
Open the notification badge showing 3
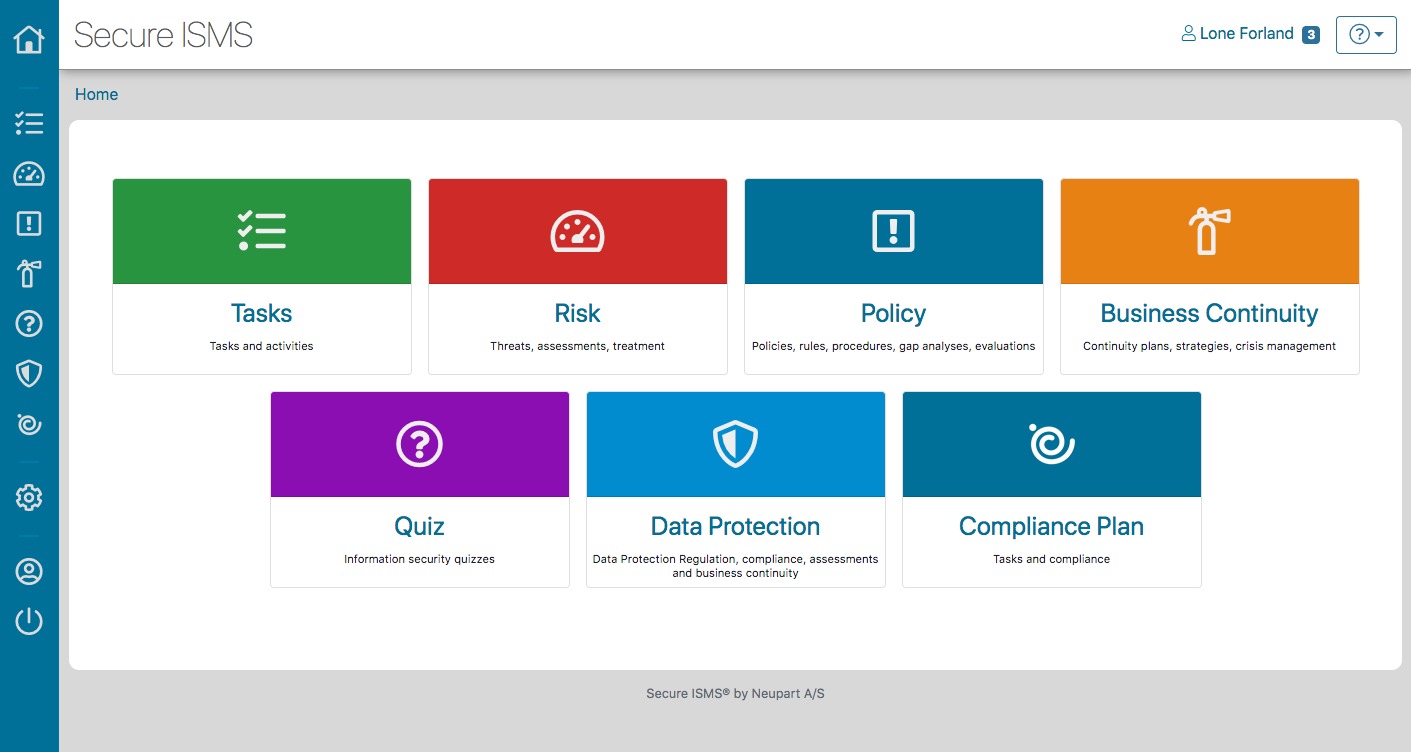1311,35
